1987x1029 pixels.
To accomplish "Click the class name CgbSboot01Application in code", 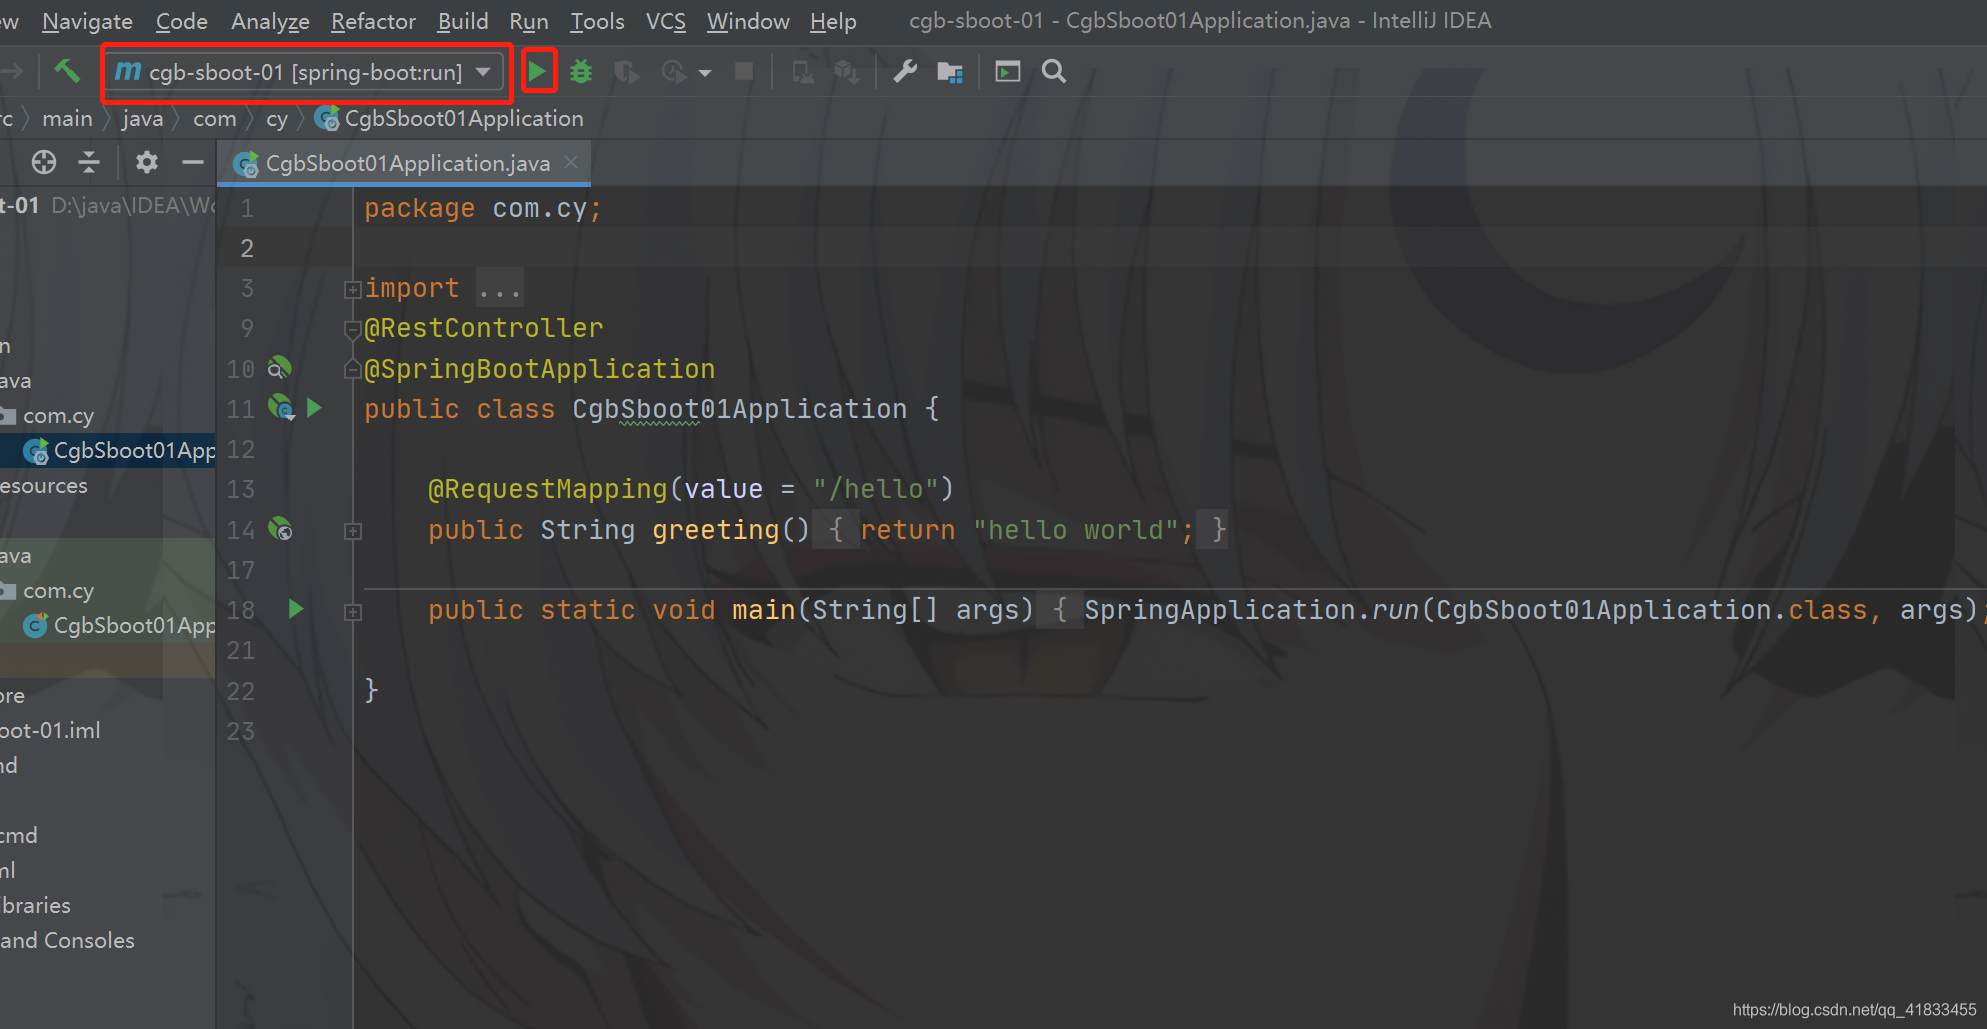I will coord(740,409).
